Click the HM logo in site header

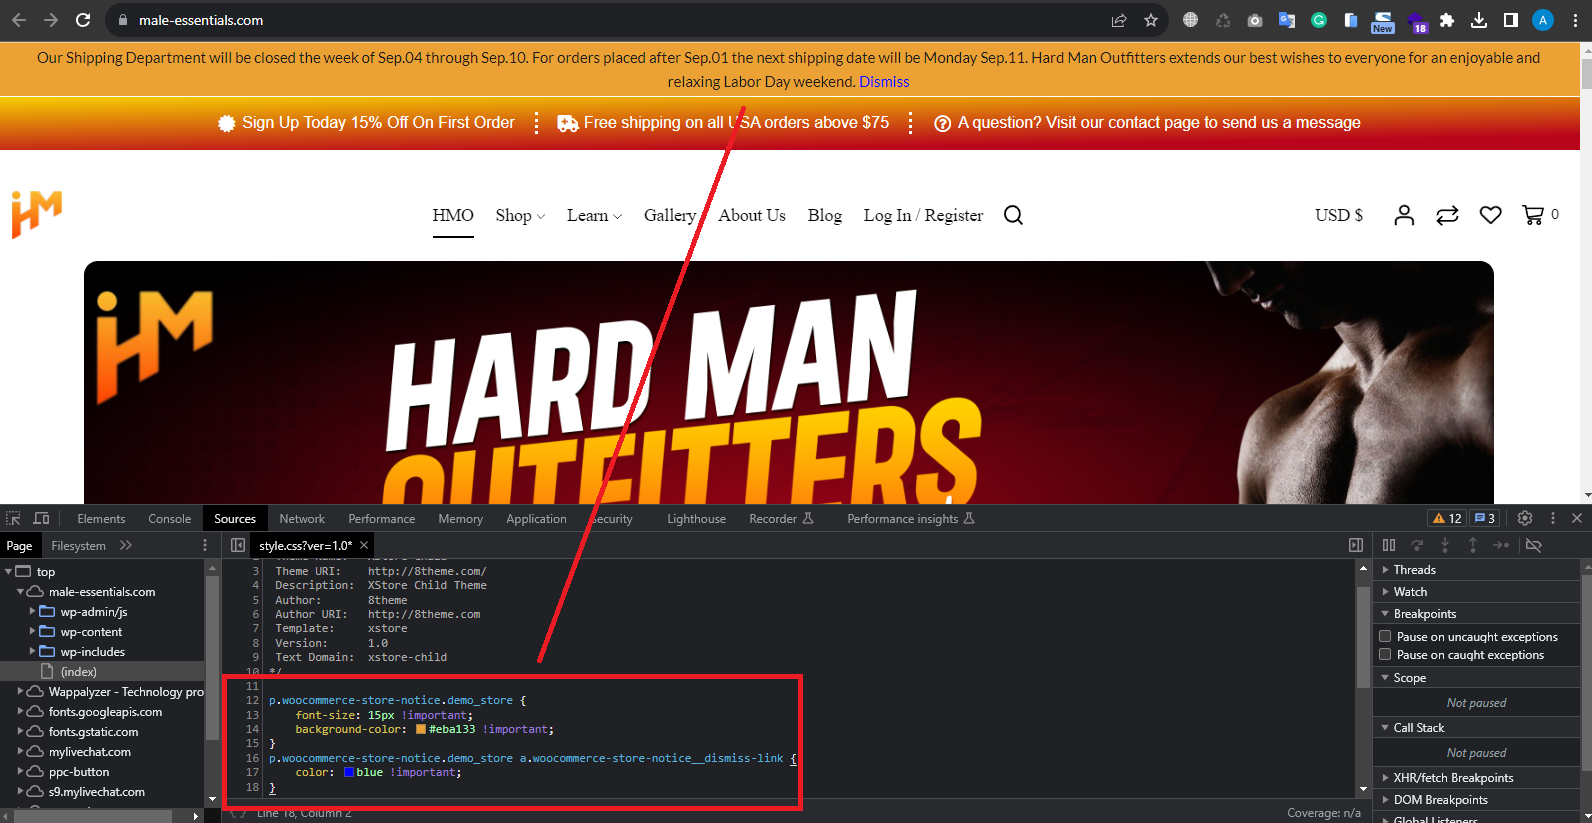[x=37, y=214]
